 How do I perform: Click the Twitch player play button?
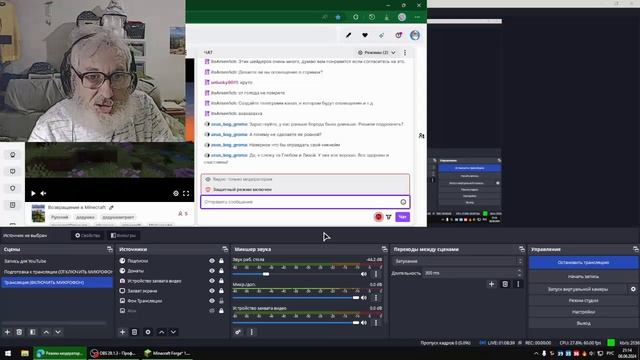pyautogui.click(x=33, y=193)
